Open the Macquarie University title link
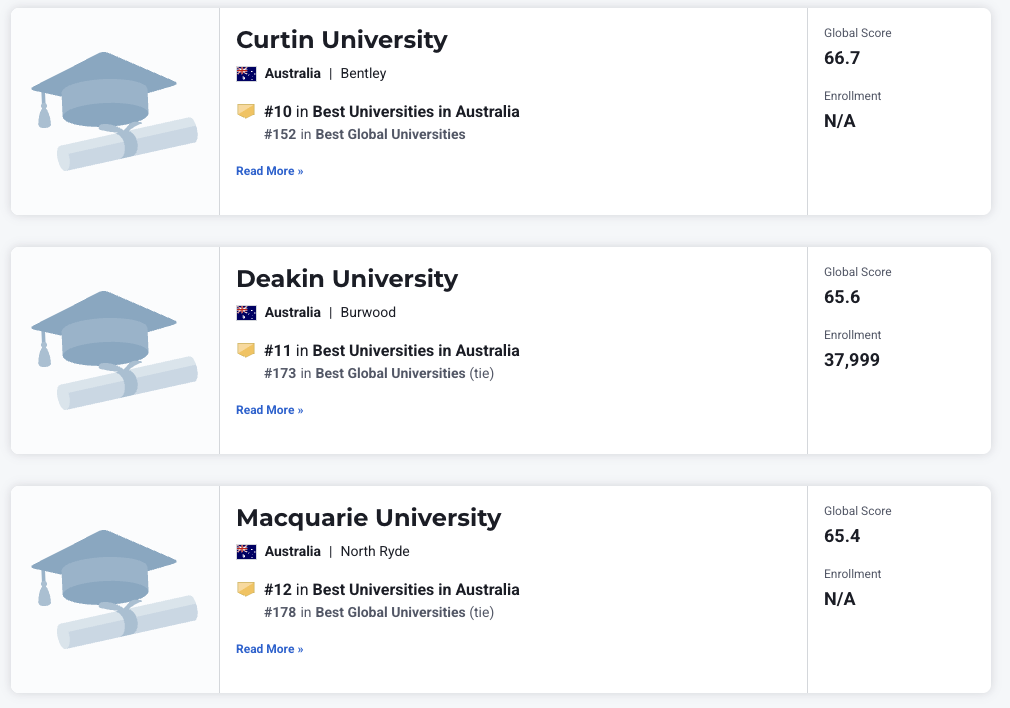 (x=368, y=518)
